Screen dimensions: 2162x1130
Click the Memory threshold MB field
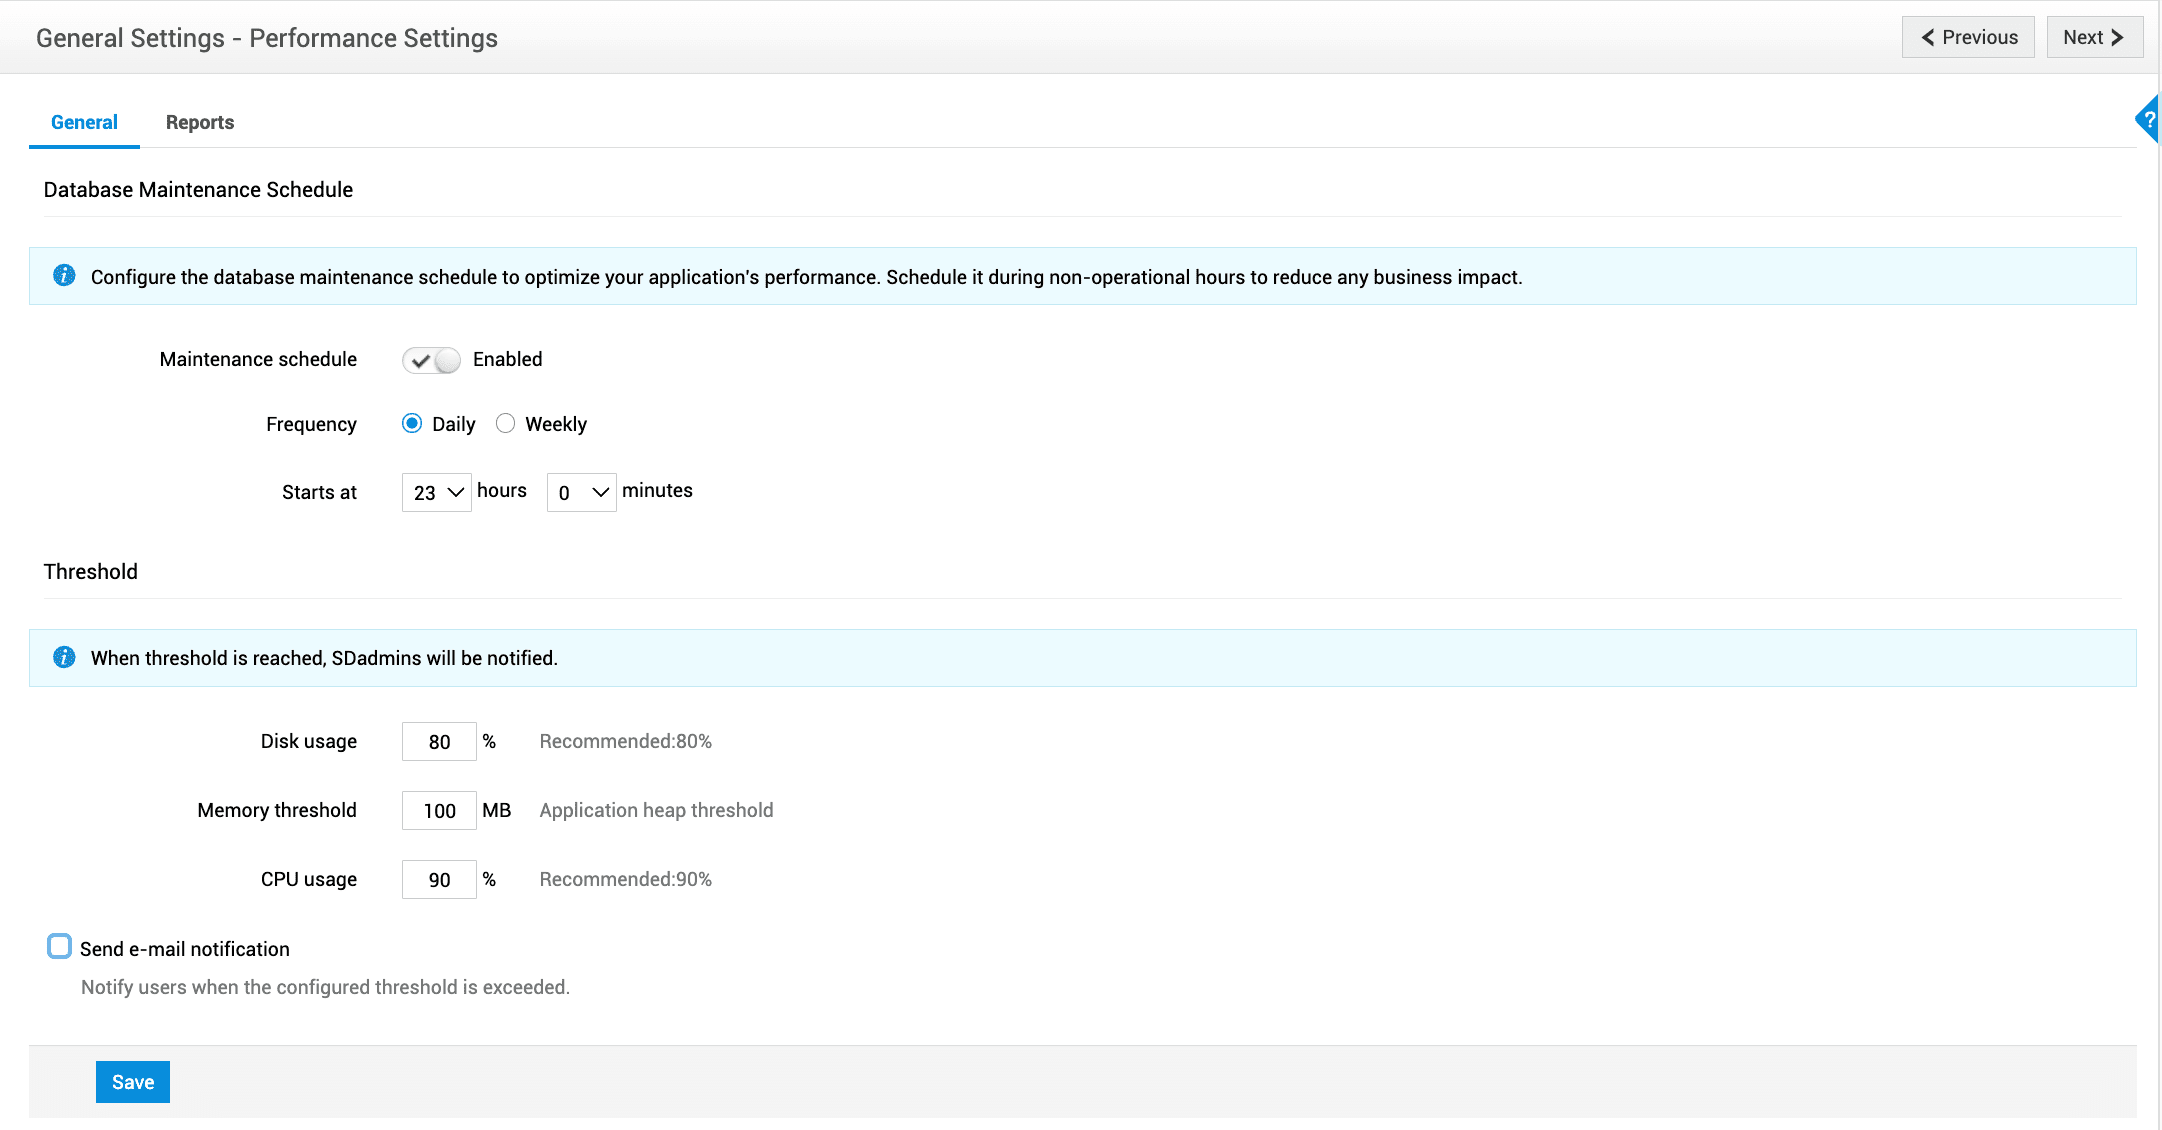click(439, 811)
